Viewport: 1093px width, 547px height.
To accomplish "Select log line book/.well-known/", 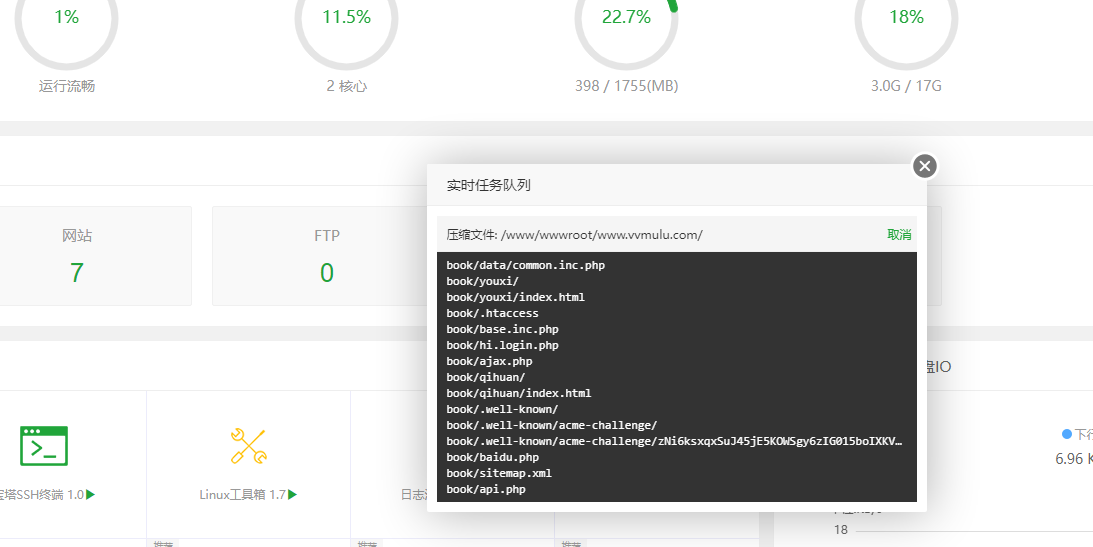I will 503,410.
